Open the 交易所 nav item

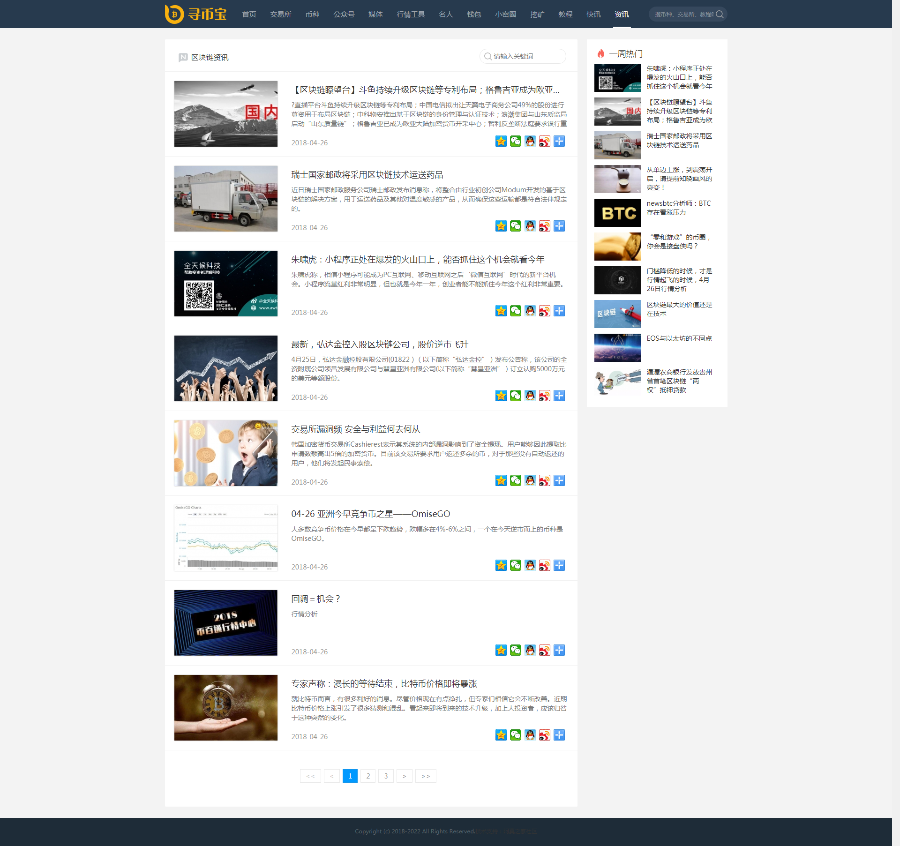281,14
